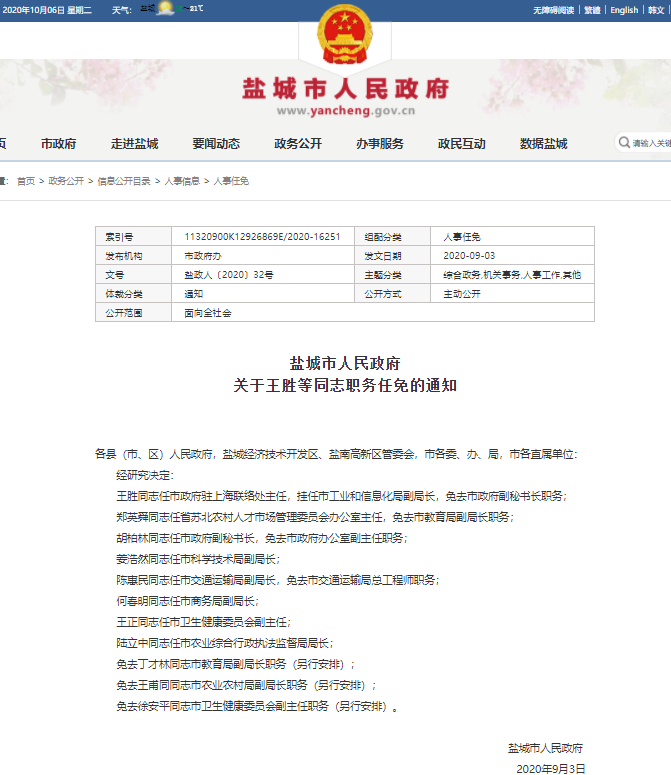
Task: Click www.yancheng.gov.cn URL text in banner
Action: (x=346, y=111)
